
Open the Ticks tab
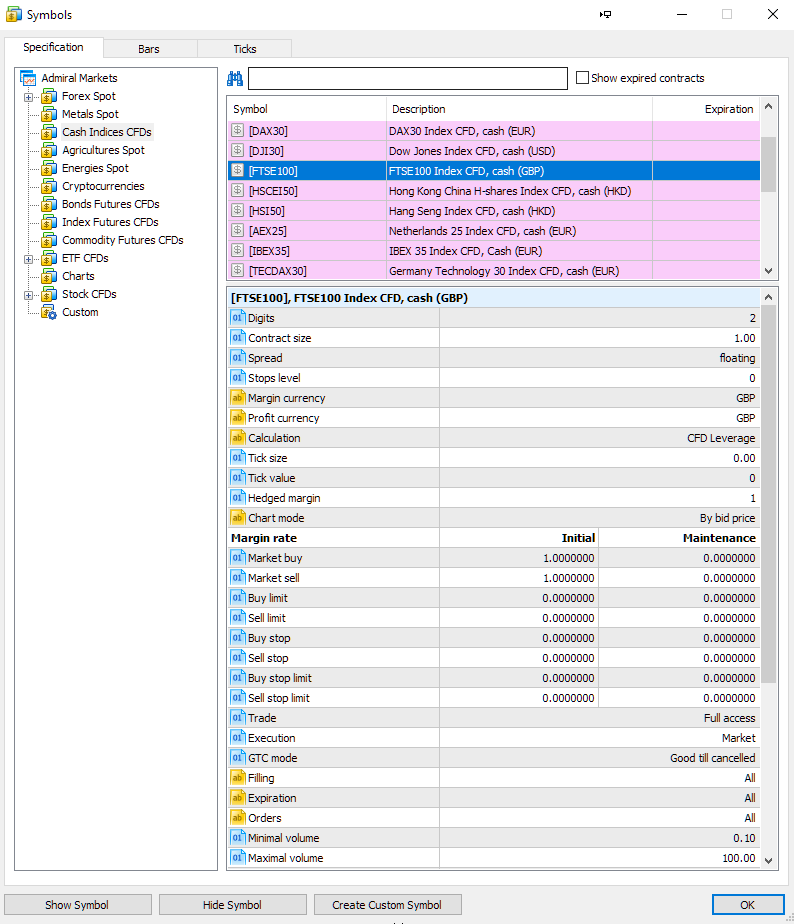244,49
